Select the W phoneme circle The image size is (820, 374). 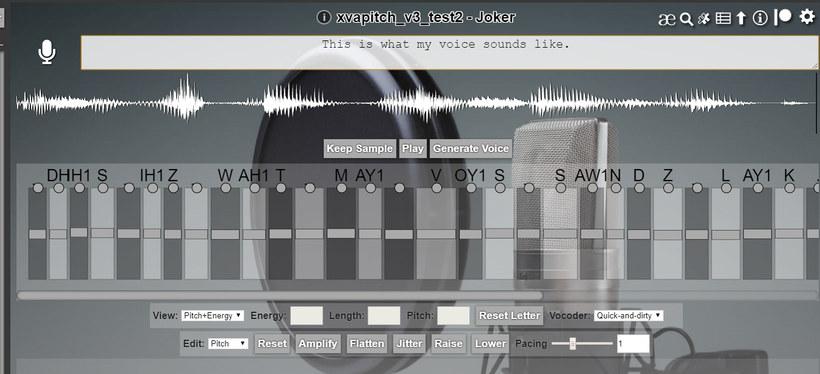(225, 188)
